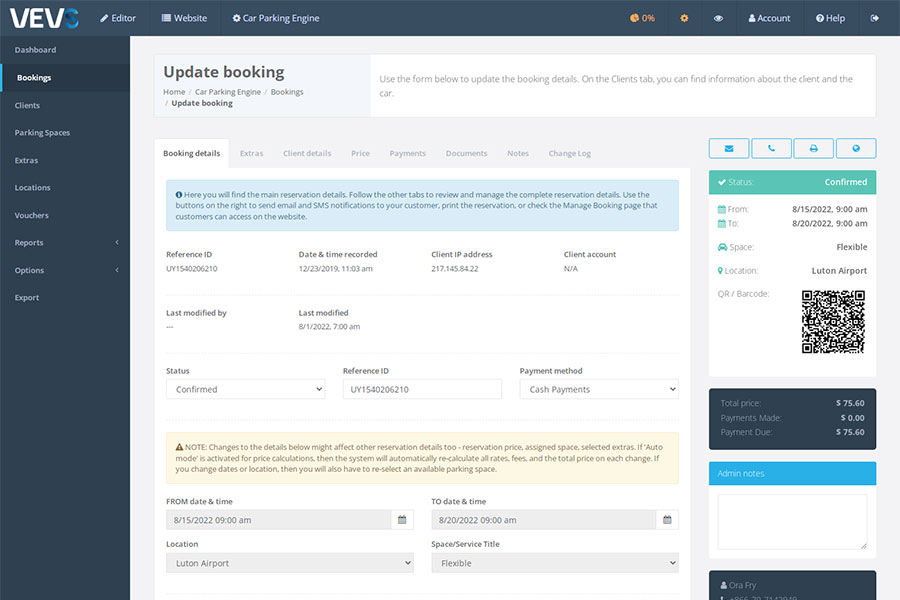Click Luton Airport location in summary

coord(839,270)
